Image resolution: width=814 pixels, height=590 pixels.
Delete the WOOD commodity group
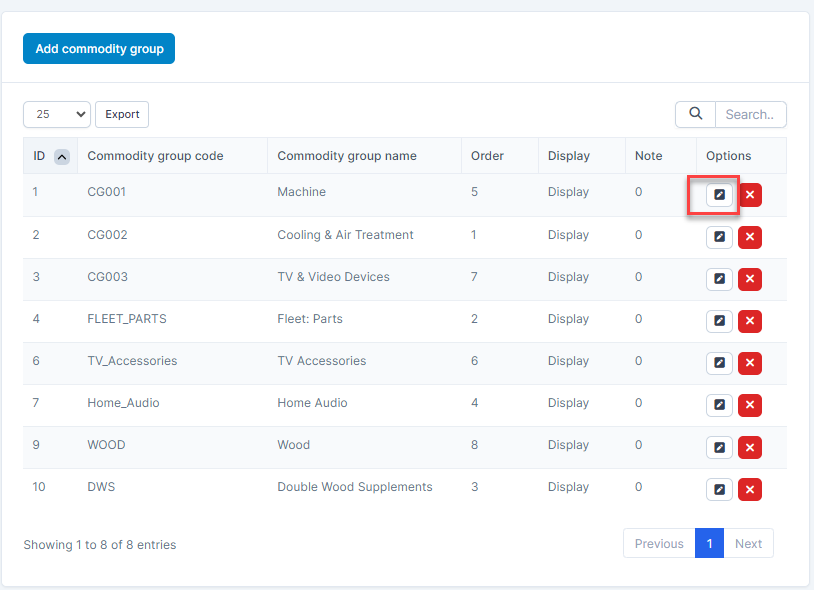750,447
